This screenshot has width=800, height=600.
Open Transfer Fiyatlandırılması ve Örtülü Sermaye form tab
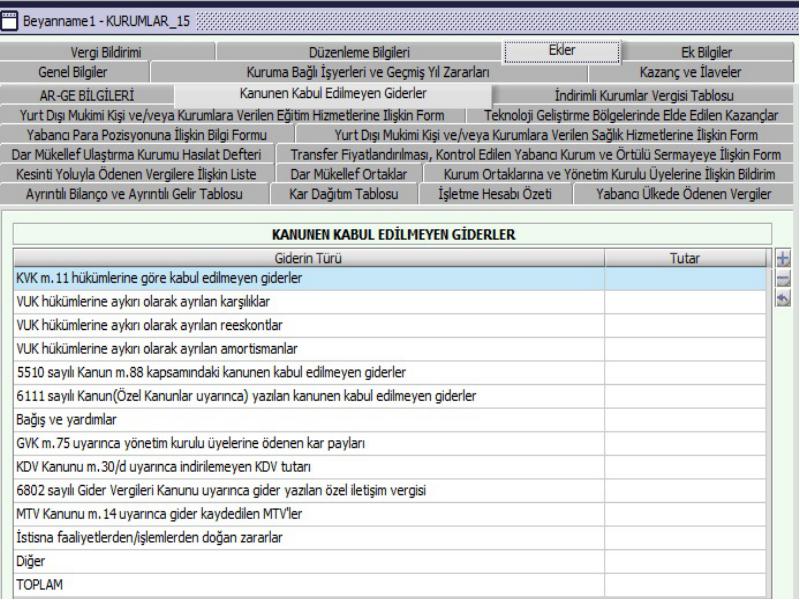pos(536,154)
